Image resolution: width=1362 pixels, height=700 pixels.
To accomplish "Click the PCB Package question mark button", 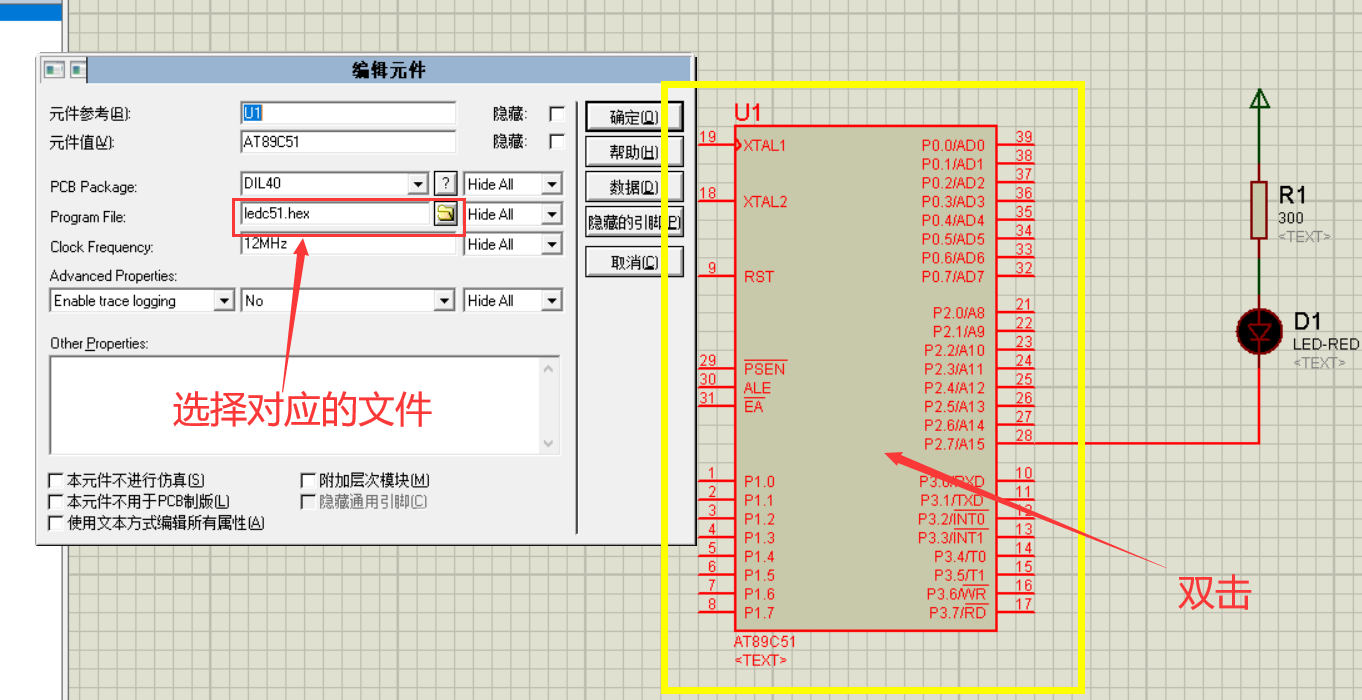I will [x=446, y=184].
